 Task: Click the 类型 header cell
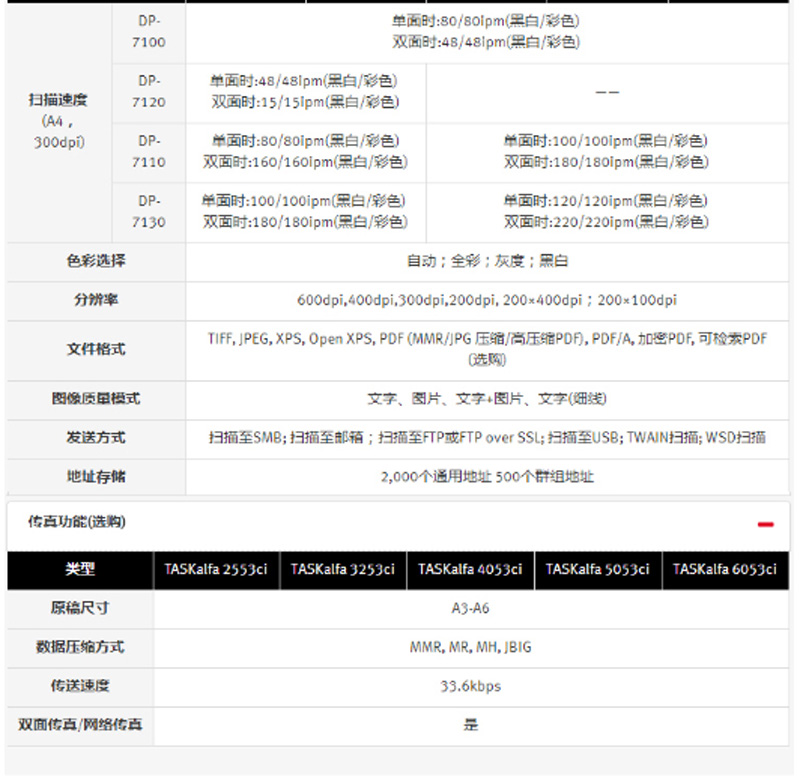(x=80, y=569)
